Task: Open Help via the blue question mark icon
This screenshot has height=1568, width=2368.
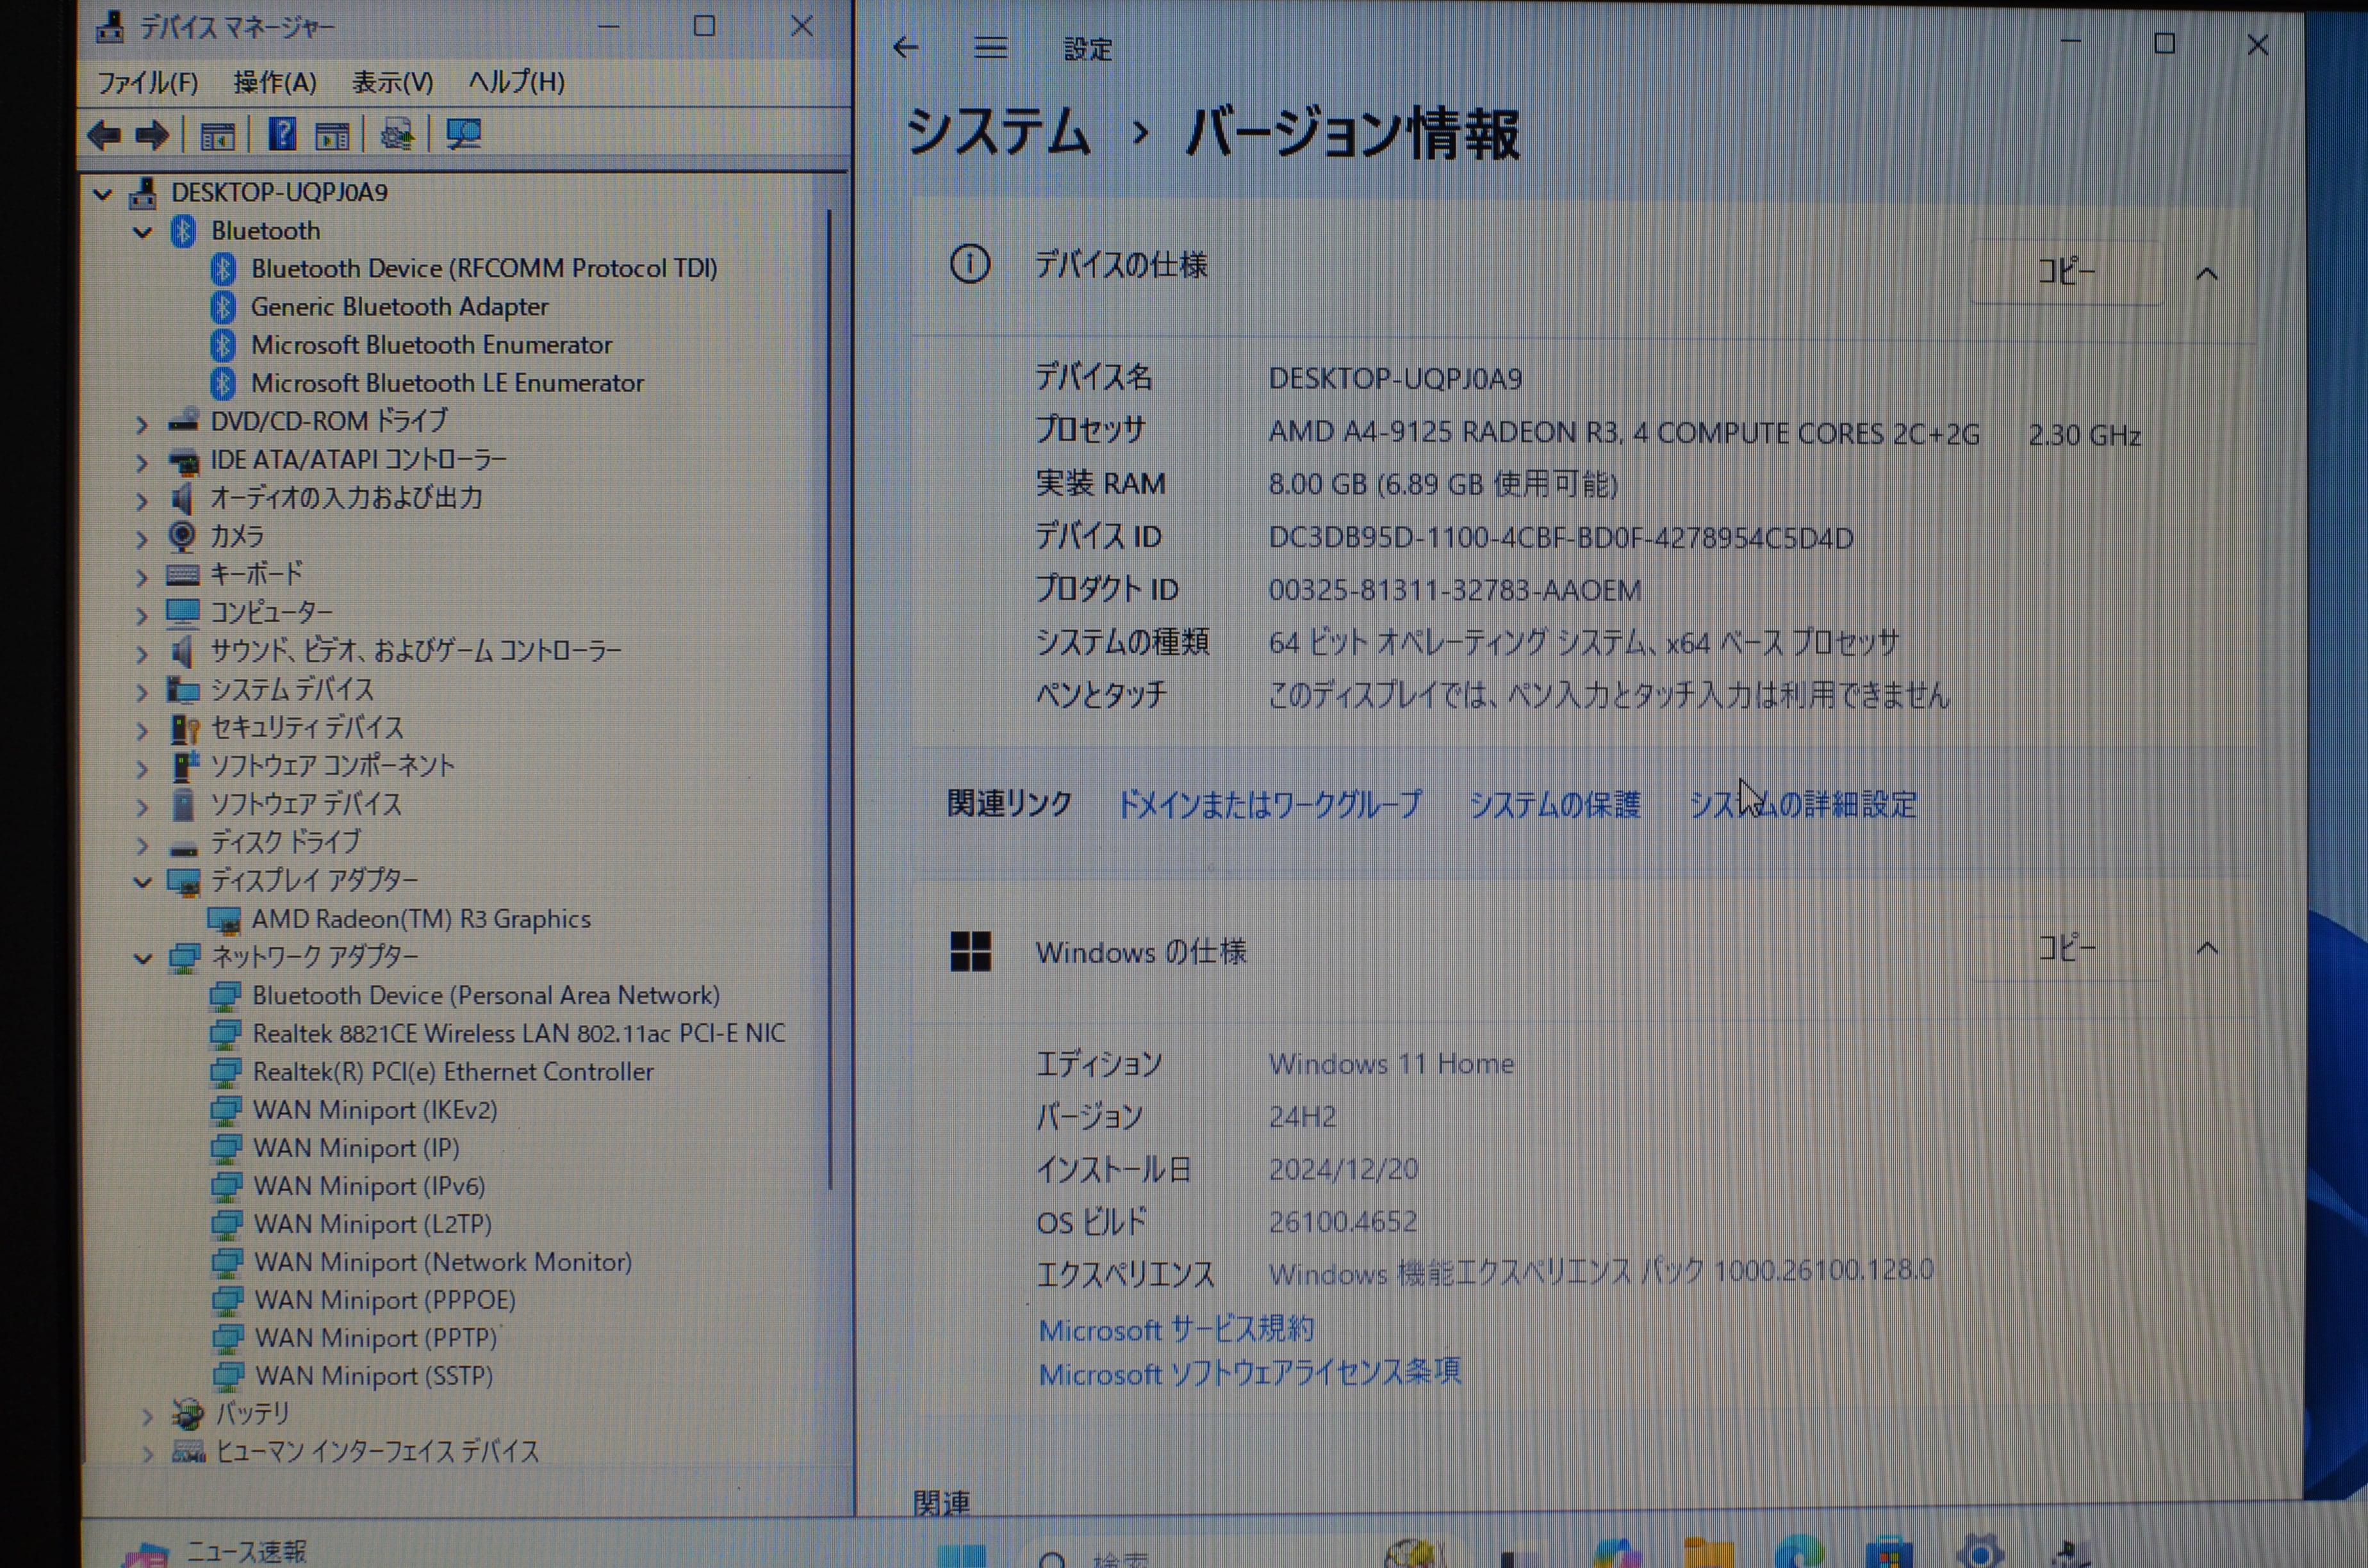Action: pos(282,133)
